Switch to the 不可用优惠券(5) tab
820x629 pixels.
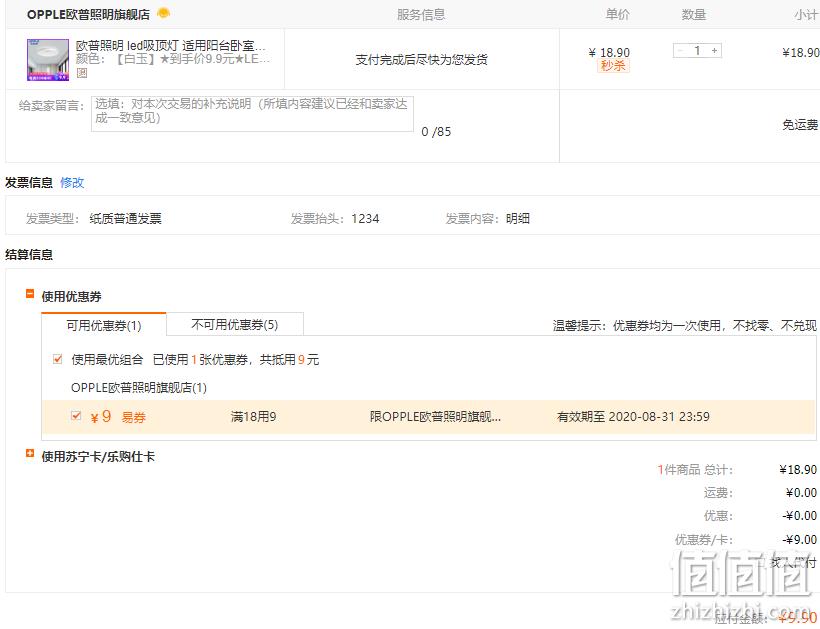click(235, 325)
